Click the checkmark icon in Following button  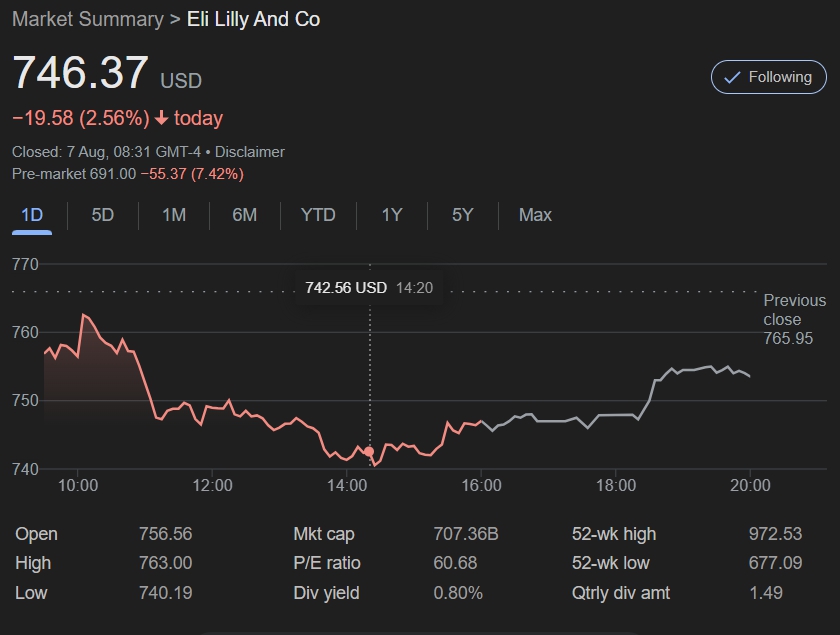732,78
